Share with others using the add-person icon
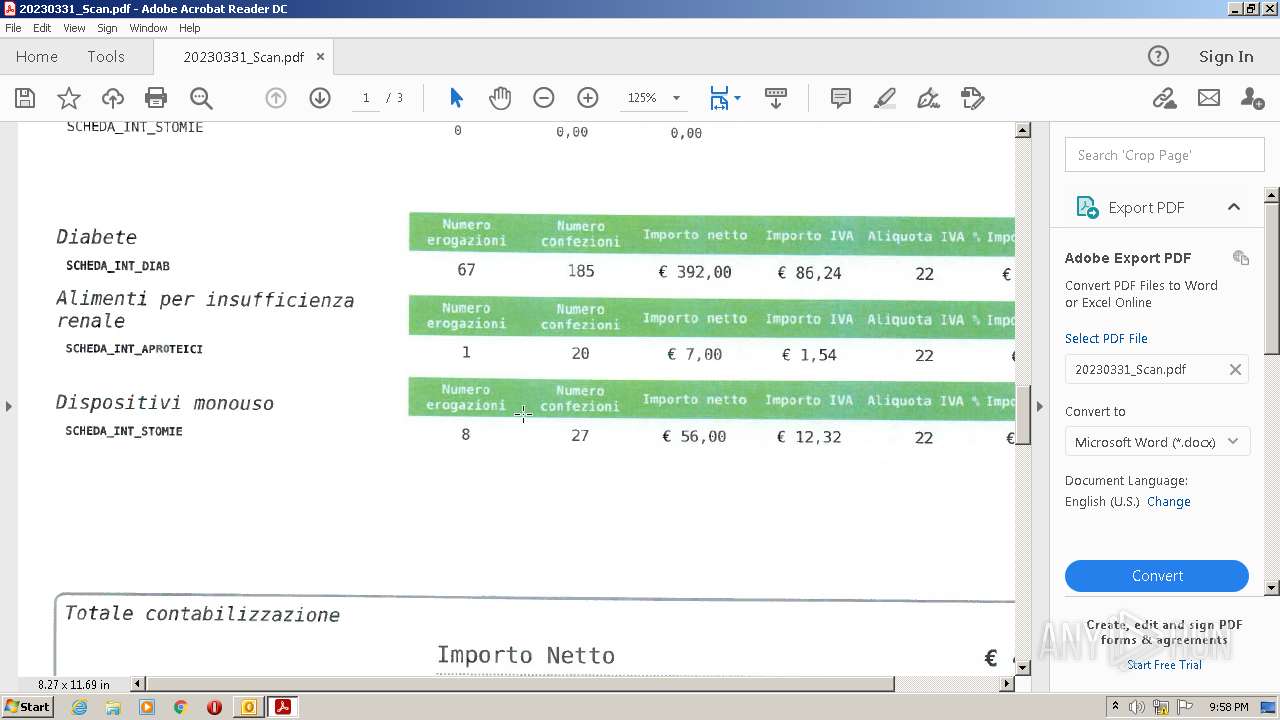The width and height of the screenshot is (1280, 720). coord(1252,98)
